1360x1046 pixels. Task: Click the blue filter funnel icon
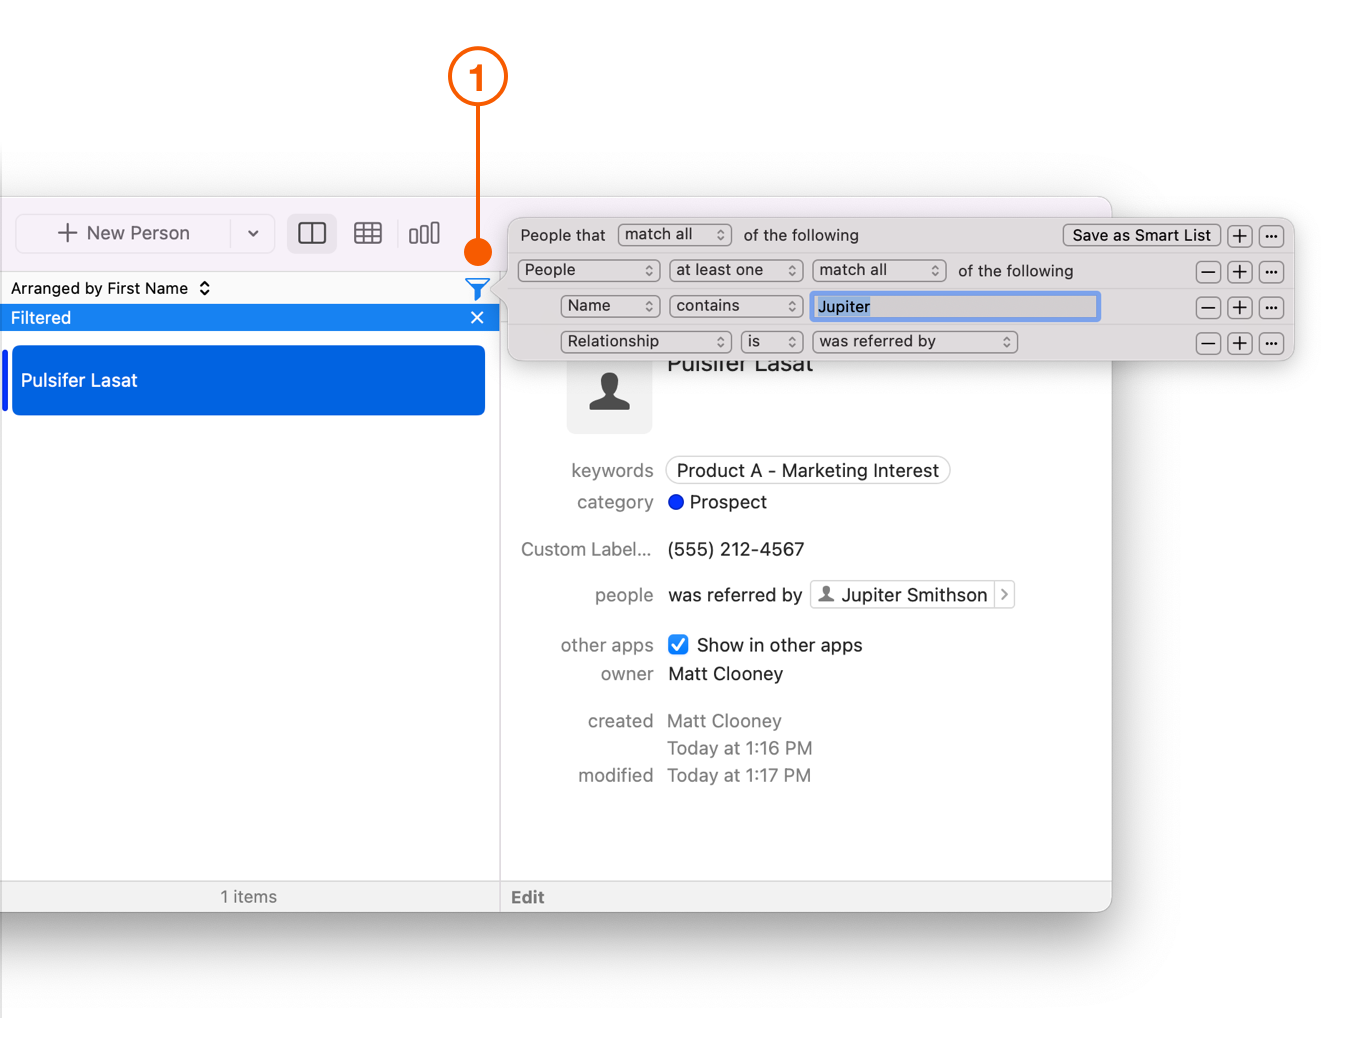[x=477, y=289]
